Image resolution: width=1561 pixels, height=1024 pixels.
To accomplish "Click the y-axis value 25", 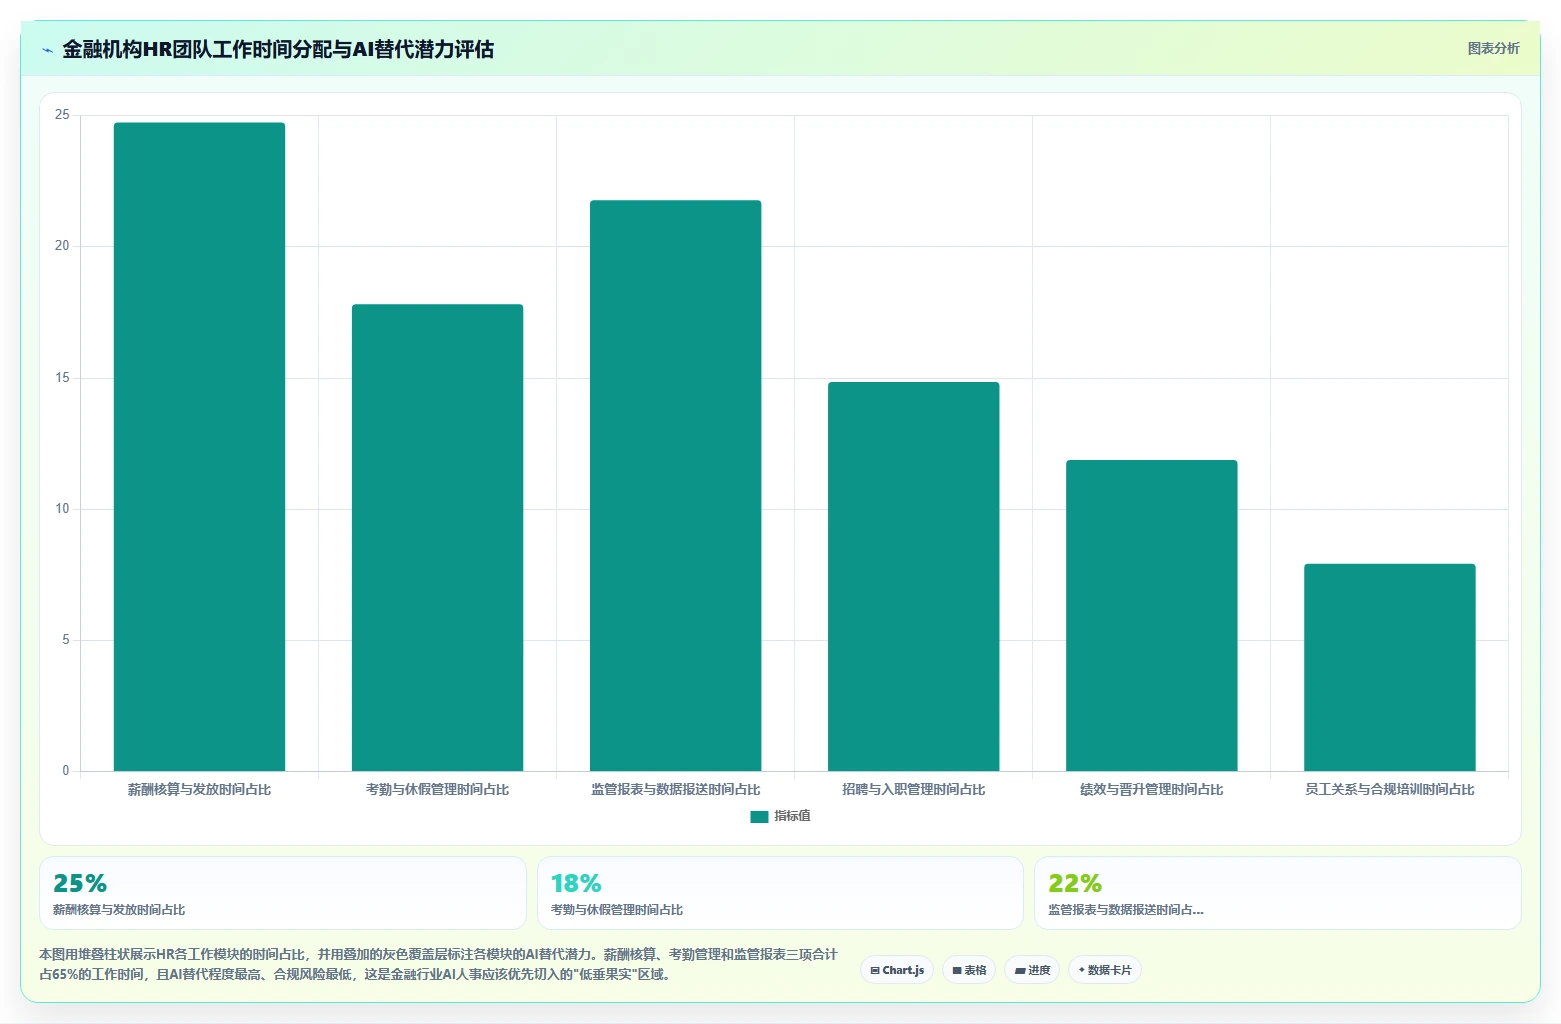I will coord(62,115).
